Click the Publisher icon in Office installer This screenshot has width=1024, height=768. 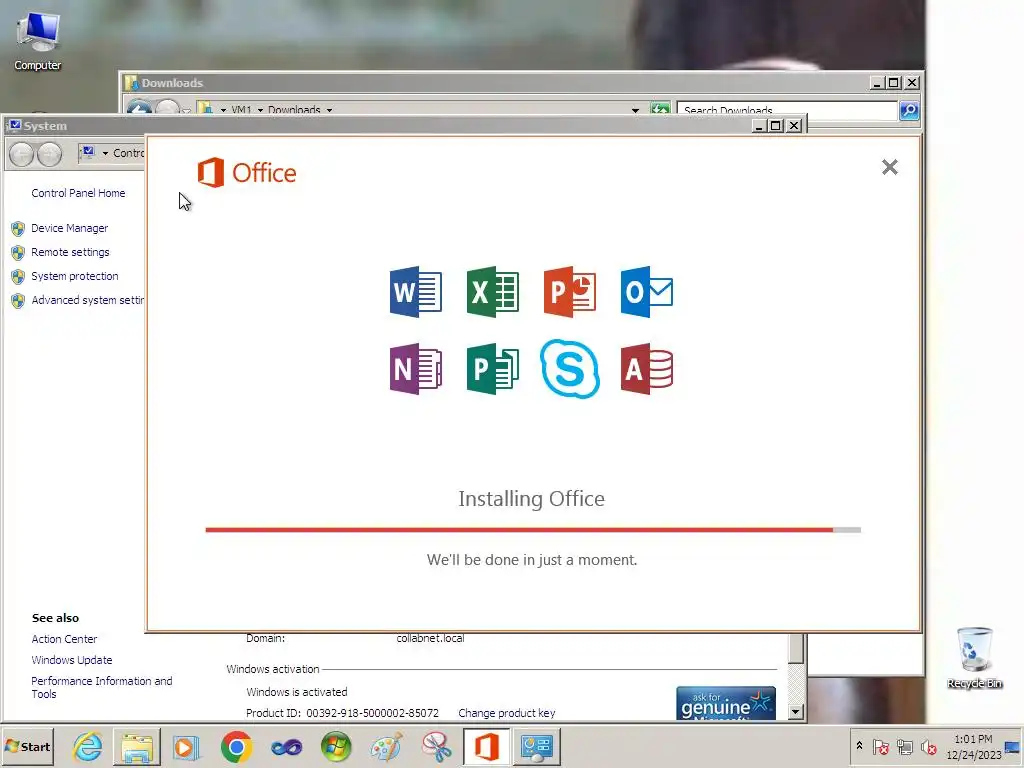(492, 369)
